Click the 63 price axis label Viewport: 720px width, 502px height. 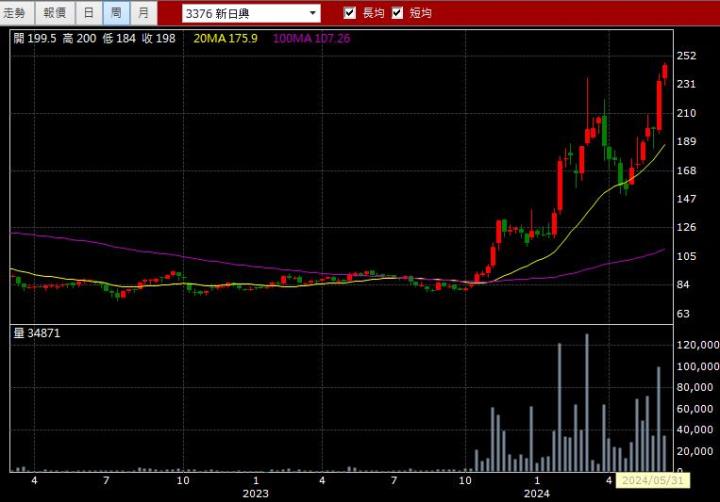pyautogui.click(x=683, y=314)
